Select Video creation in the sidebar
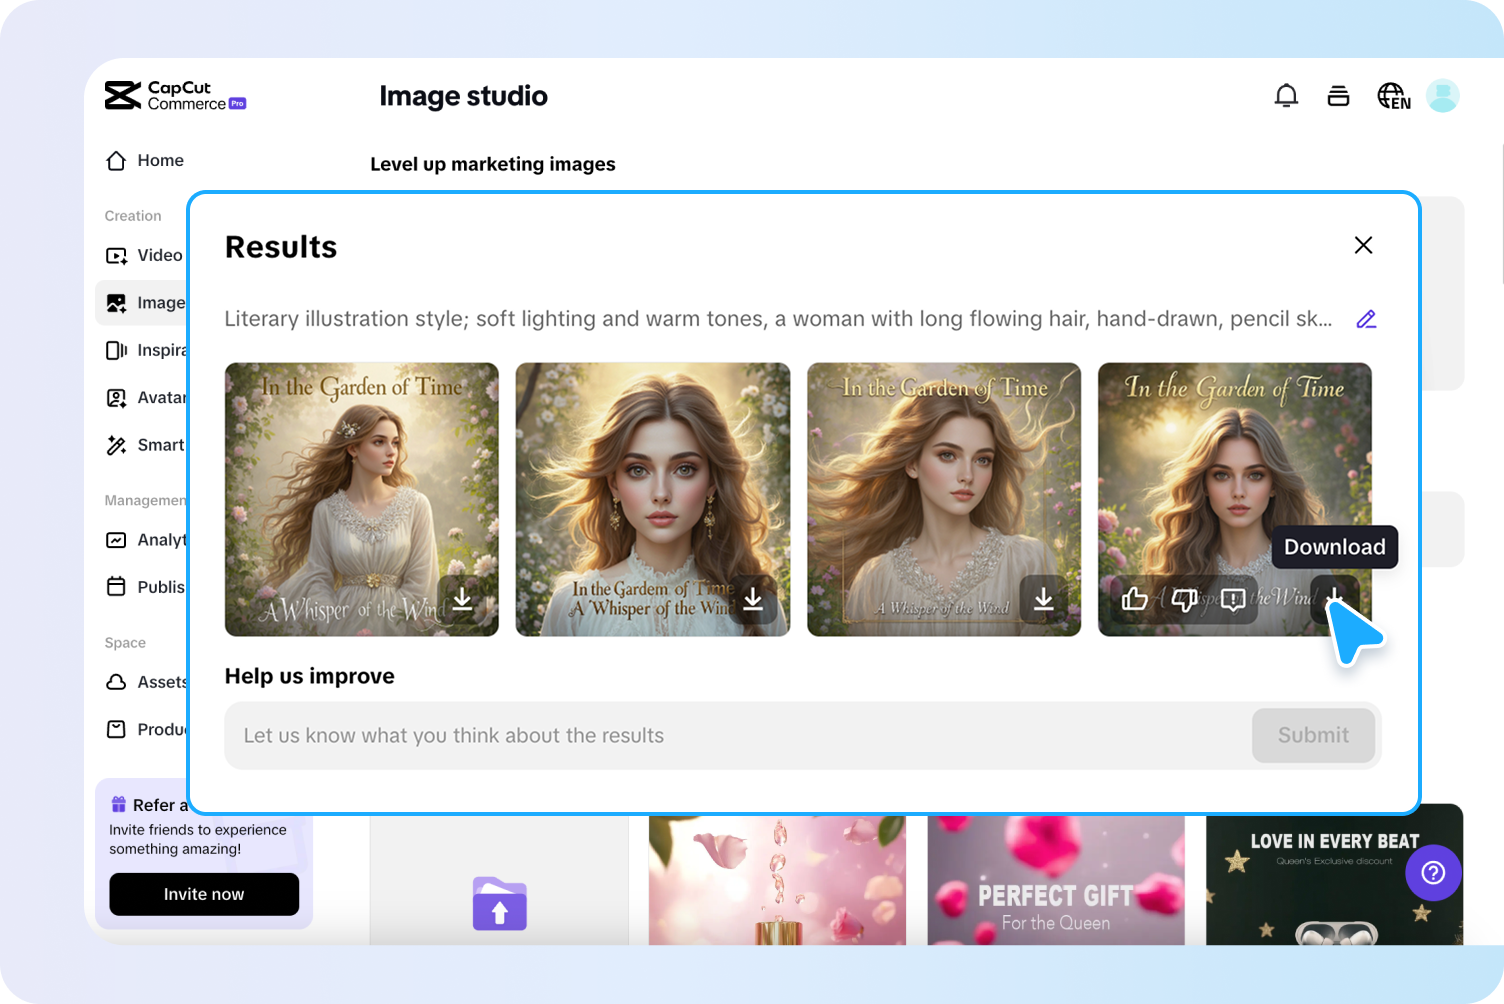 tap(157, 255)
